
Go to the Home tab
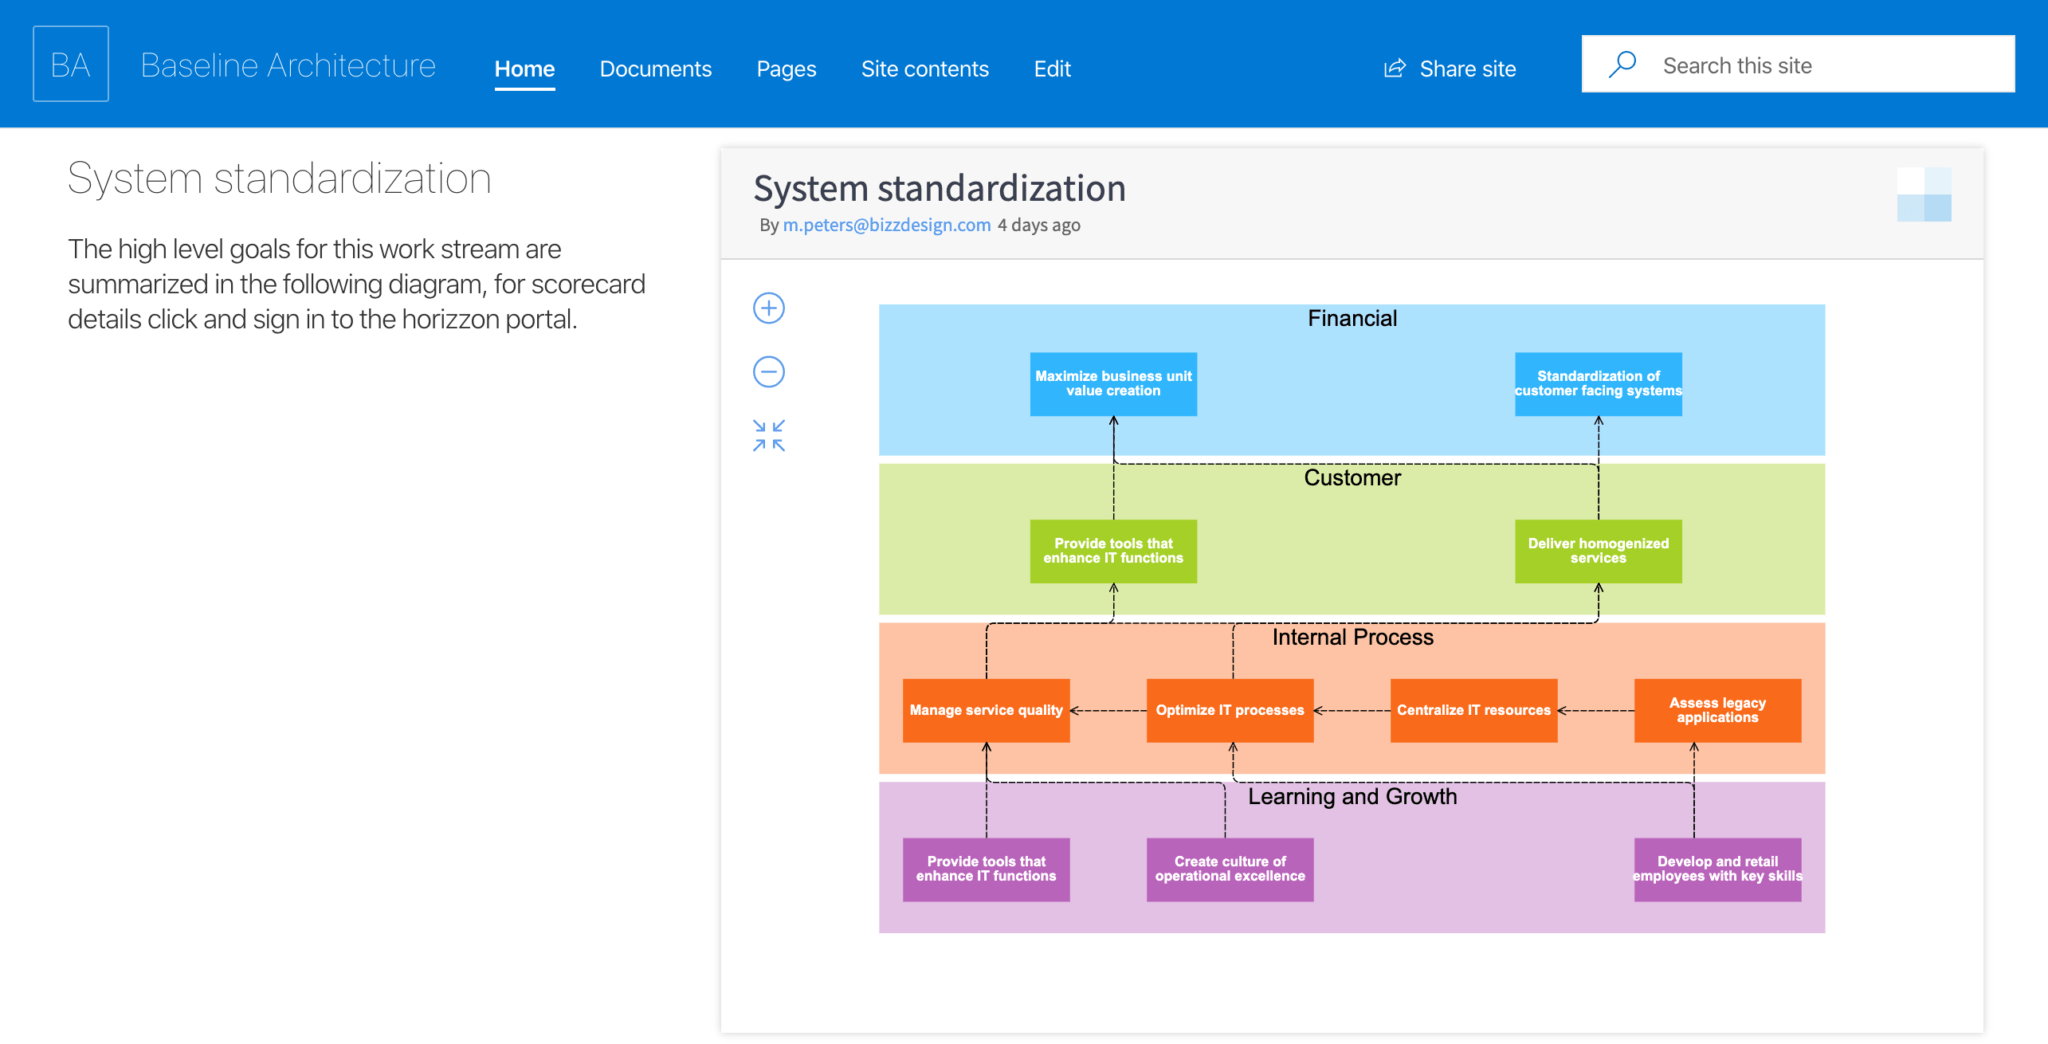pyautogui.click(x=524, y=69)
